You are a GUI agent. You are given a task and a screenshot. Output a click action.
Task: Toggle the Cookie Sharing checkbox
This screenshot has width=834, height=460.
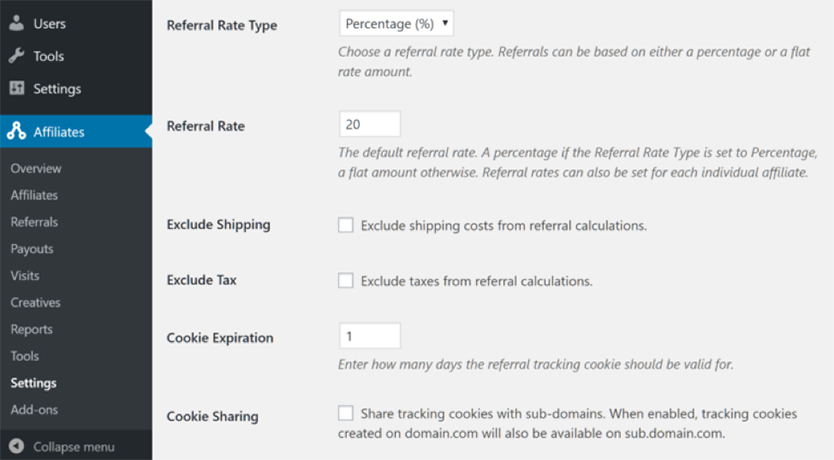click(x=346, y=413)
